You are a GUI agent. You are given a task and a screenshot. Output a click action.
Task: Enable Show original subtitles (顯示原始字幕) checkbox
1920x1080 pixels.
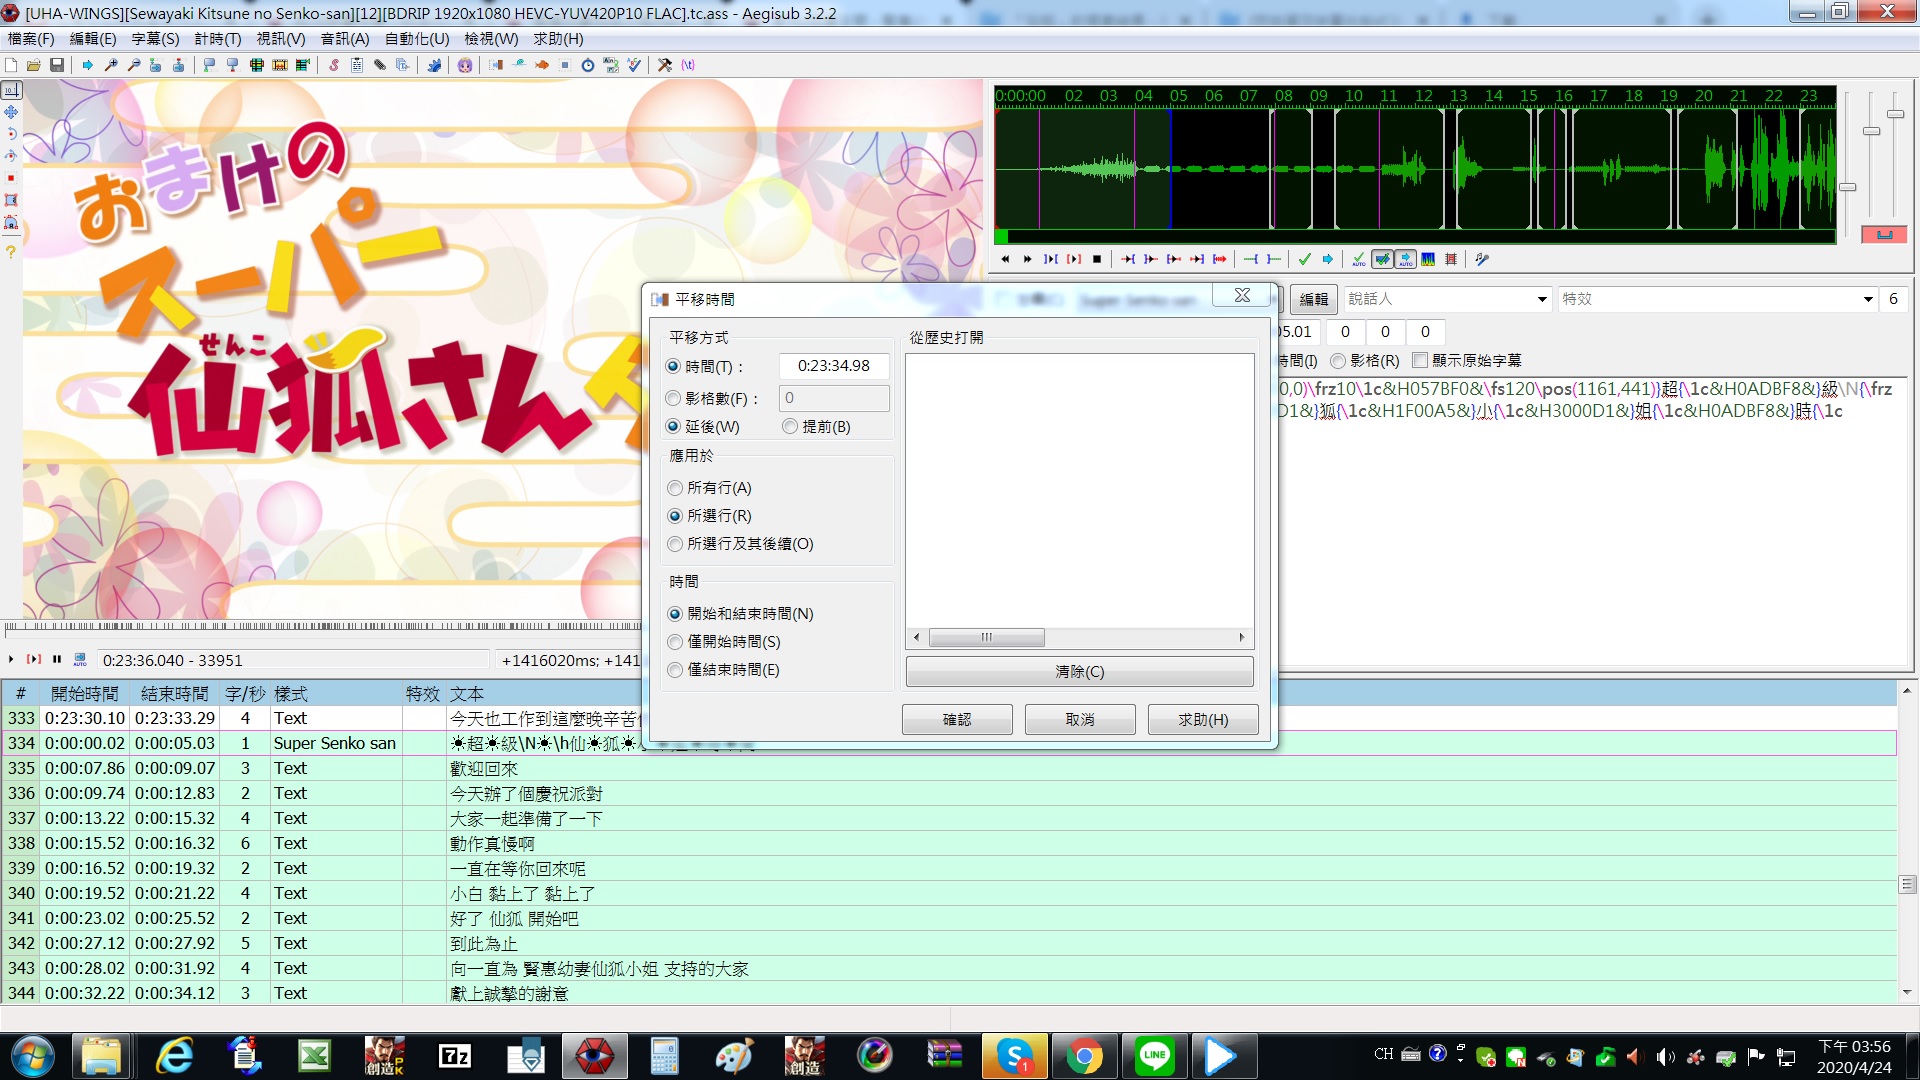(x=1420, y=361)
